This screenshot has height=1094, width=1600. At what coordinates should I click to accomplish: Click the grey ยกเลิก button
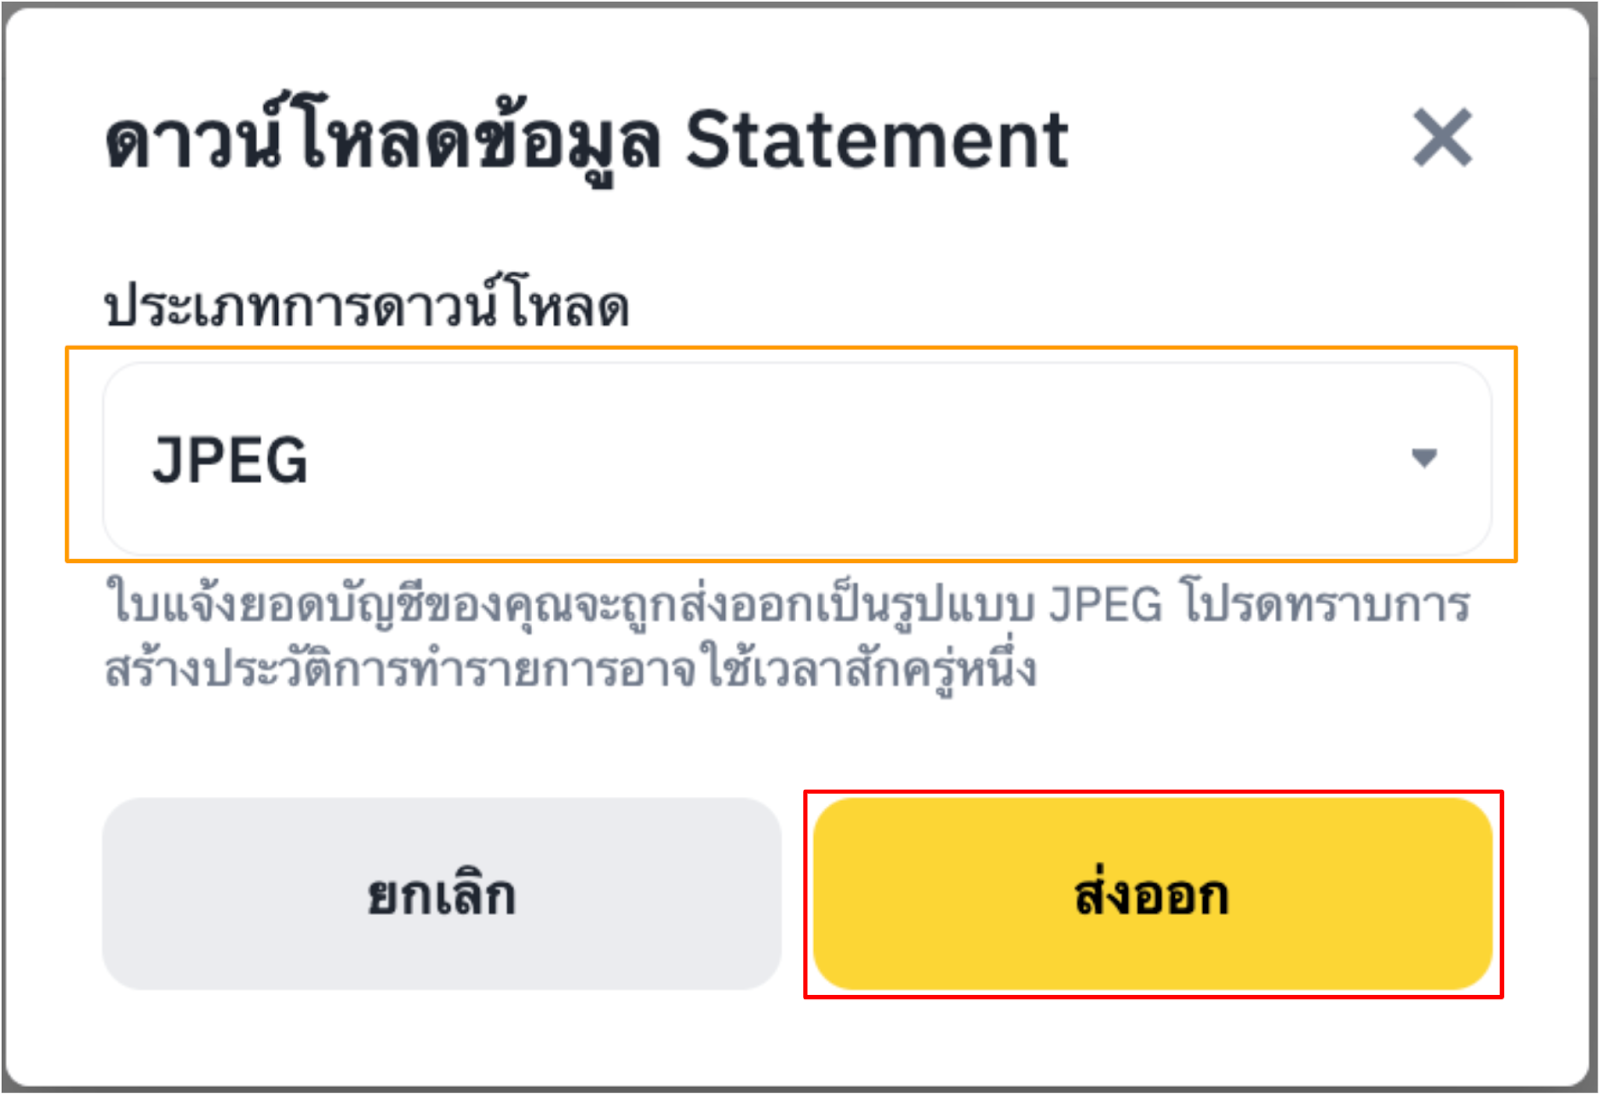pyautogui.click(x=441, y=894)
